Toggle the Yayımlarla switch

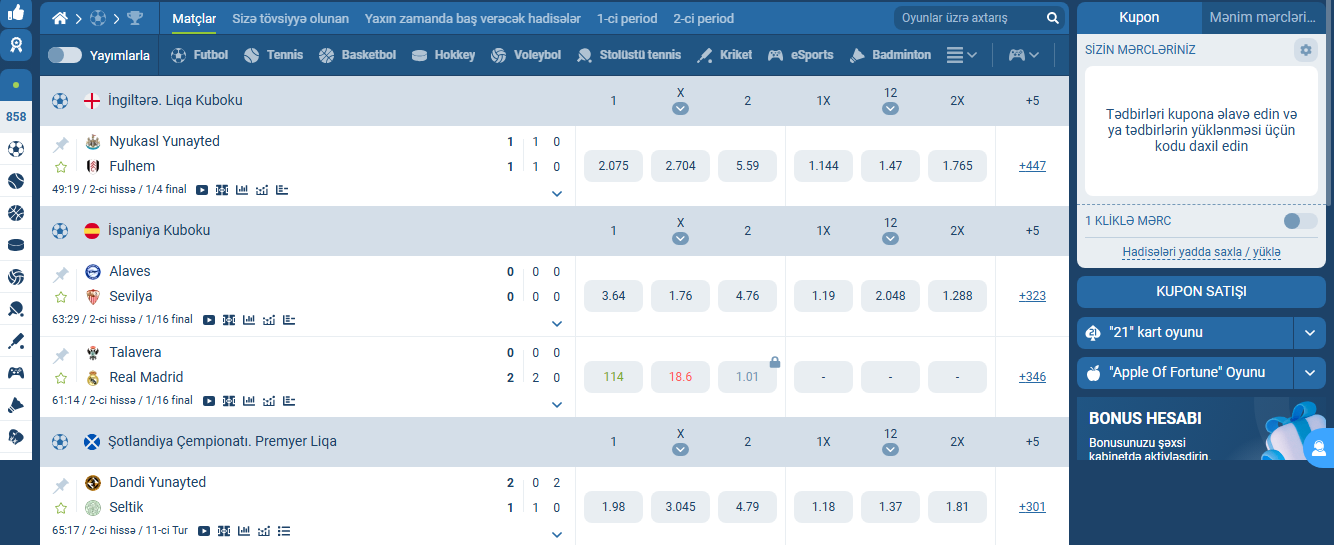(64, 56)
